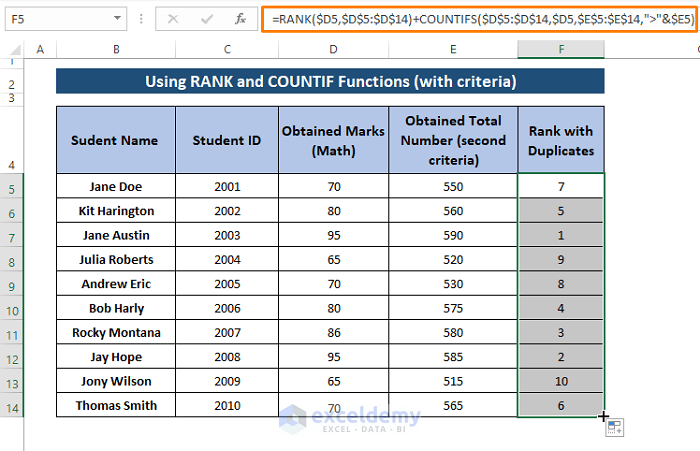Select the marks cell 86
The width and height of the screenshot is (700, 451).
(x=333, y=332)
